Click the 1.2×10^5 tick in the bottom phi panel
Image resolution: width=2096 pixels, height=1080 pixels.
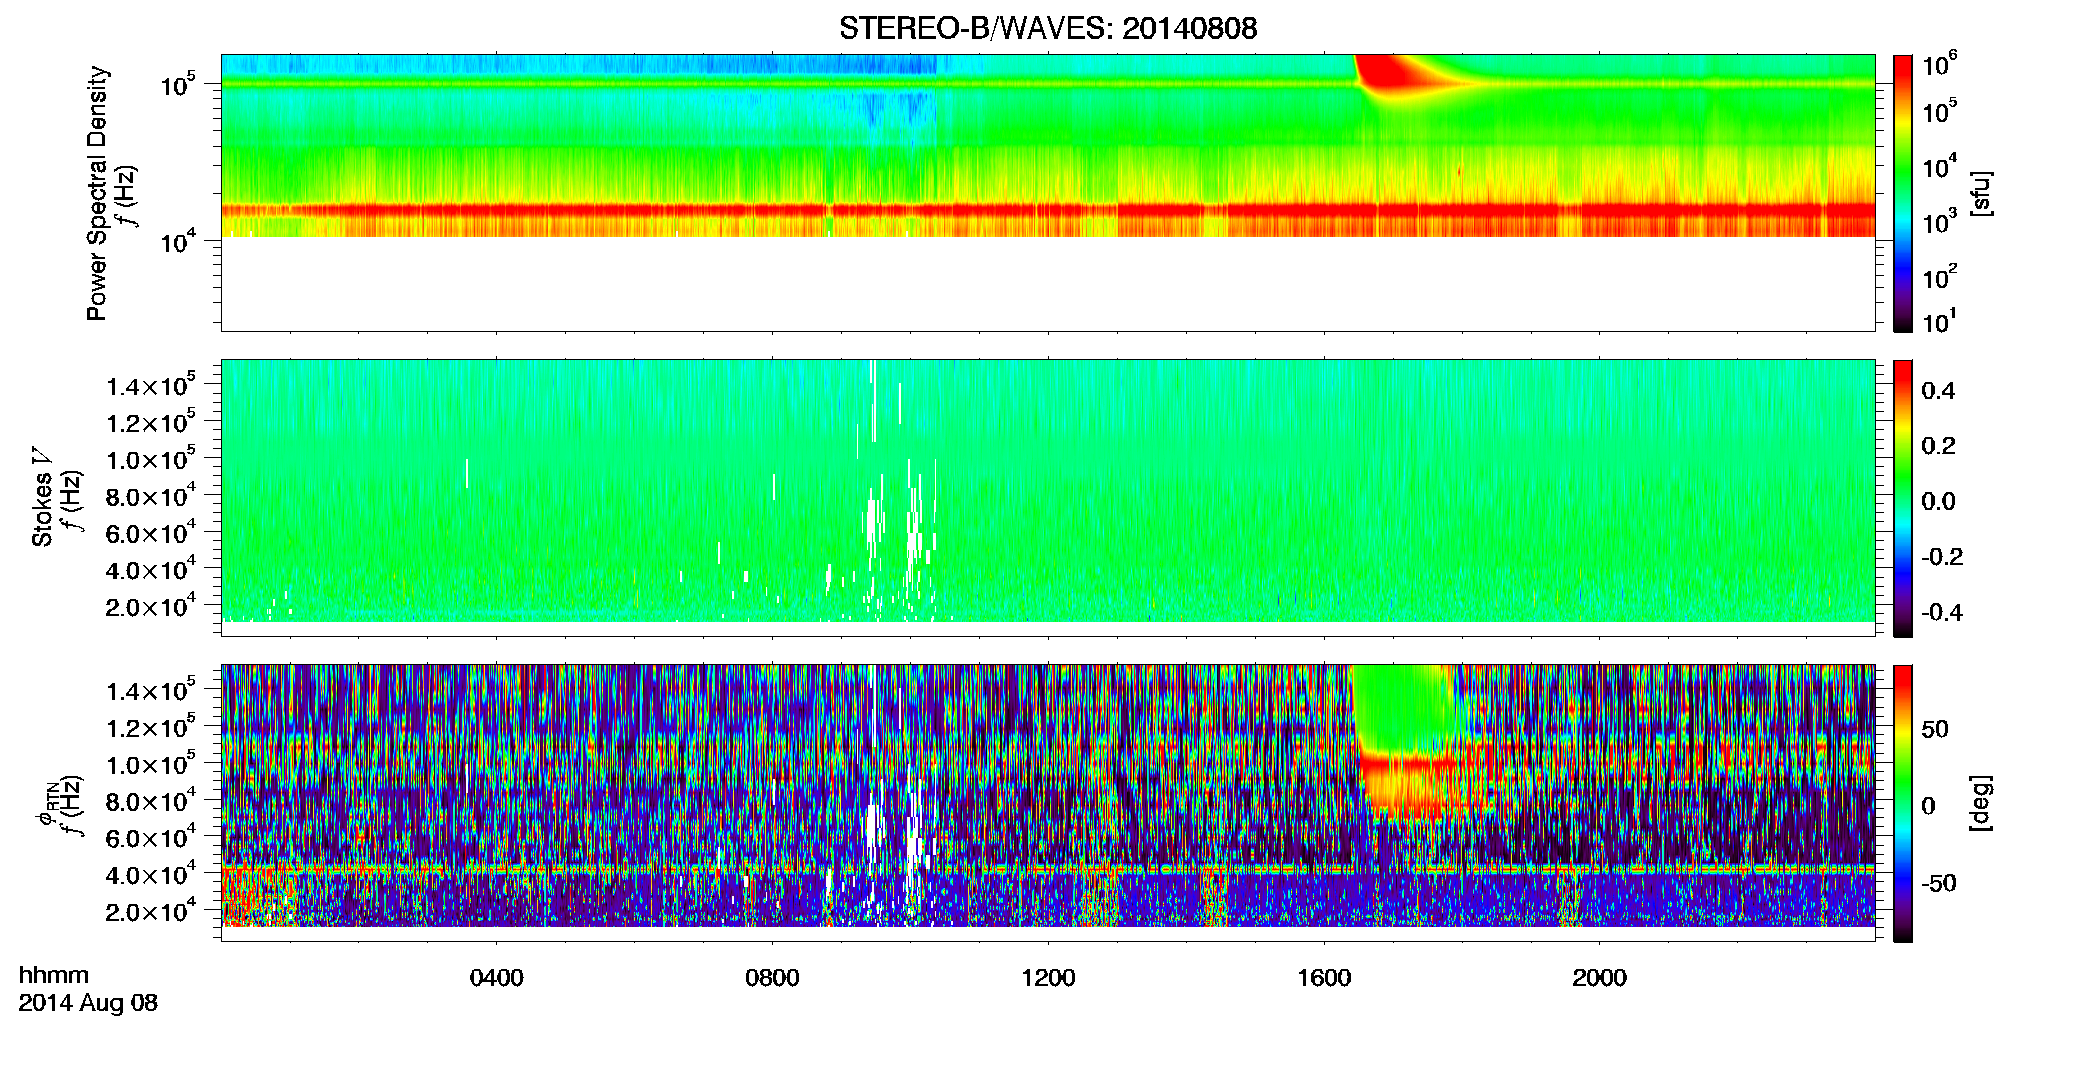coord(150,727)
